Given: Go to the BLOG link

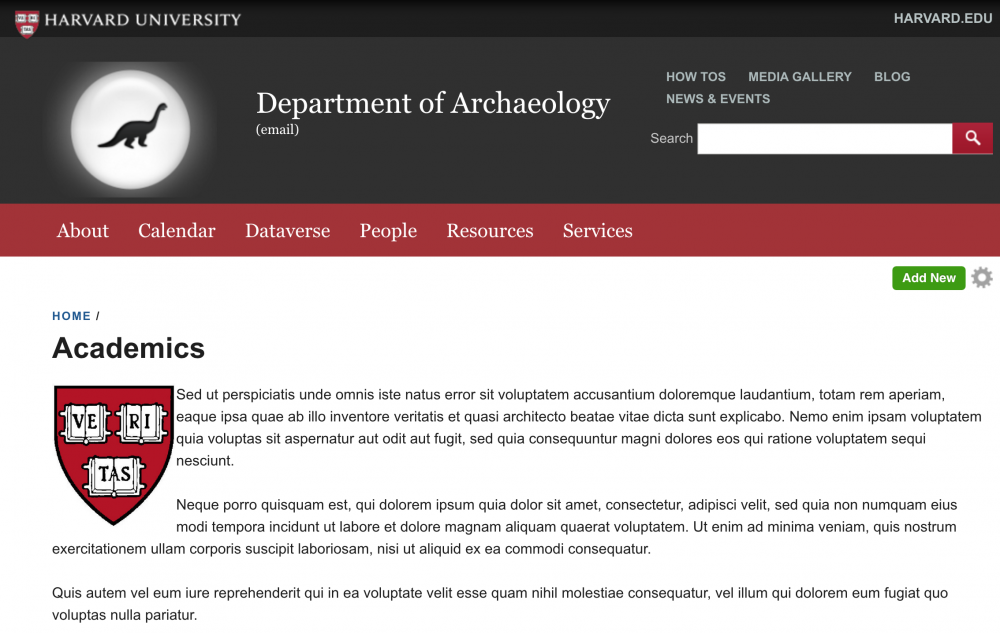Looking at the screenshot, I should coord(892,77).
